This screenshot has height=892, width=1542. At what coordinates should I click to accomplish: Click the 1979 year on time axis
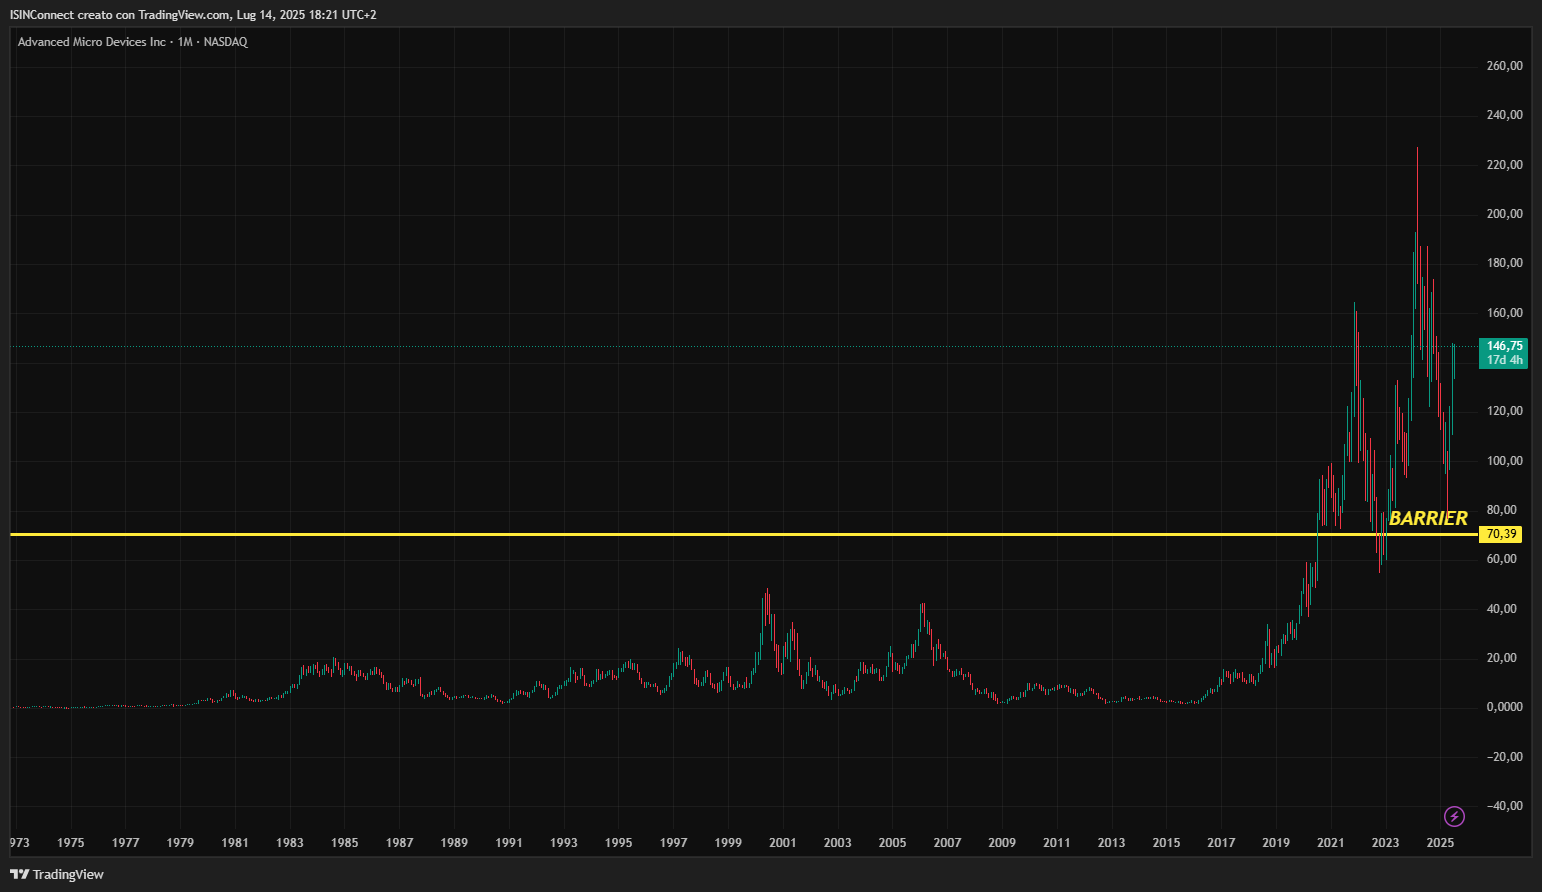tap(180, 843)
